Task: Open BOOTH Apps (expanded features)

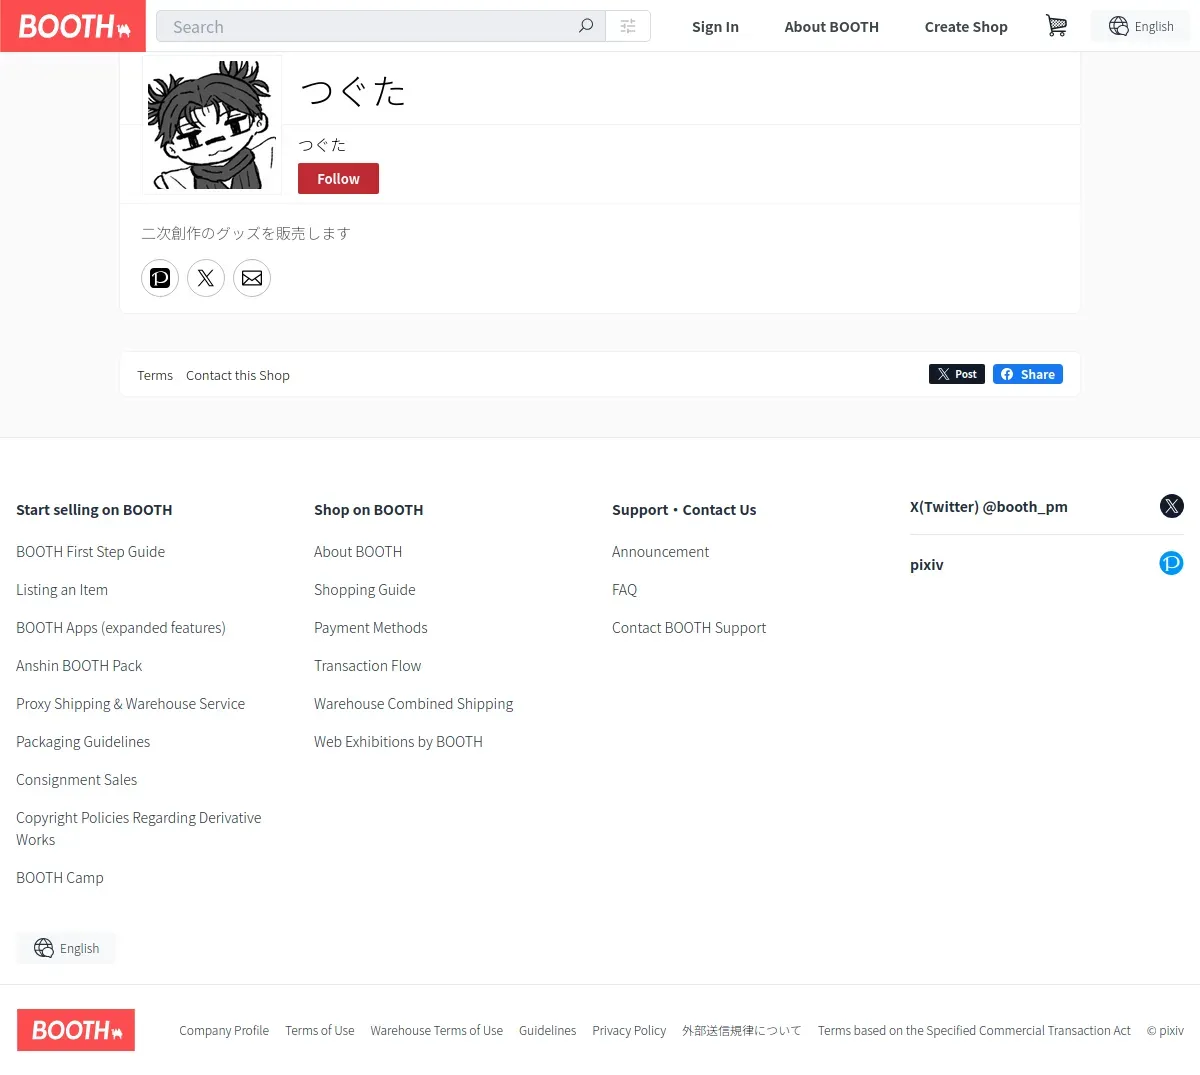Action: click(121, 628)
